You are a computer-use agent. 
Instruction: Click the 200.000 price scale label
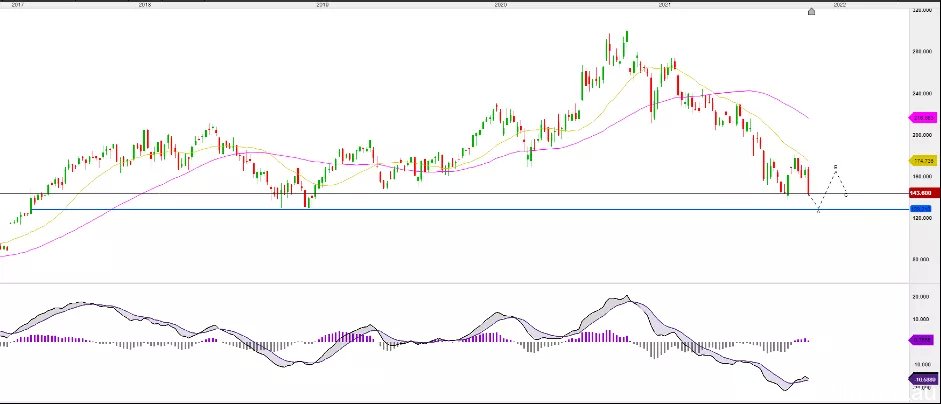922,135
